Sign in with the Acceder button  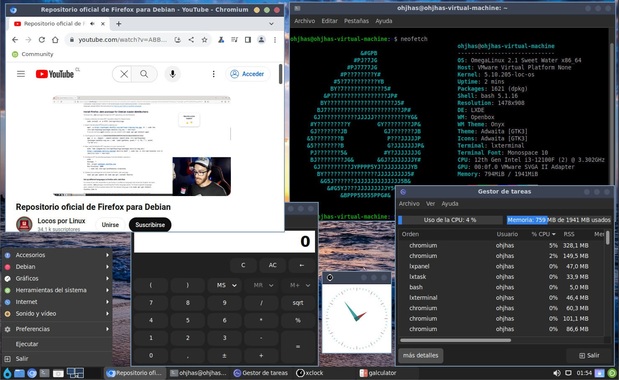pyautogui.click(x=248, y=74)
